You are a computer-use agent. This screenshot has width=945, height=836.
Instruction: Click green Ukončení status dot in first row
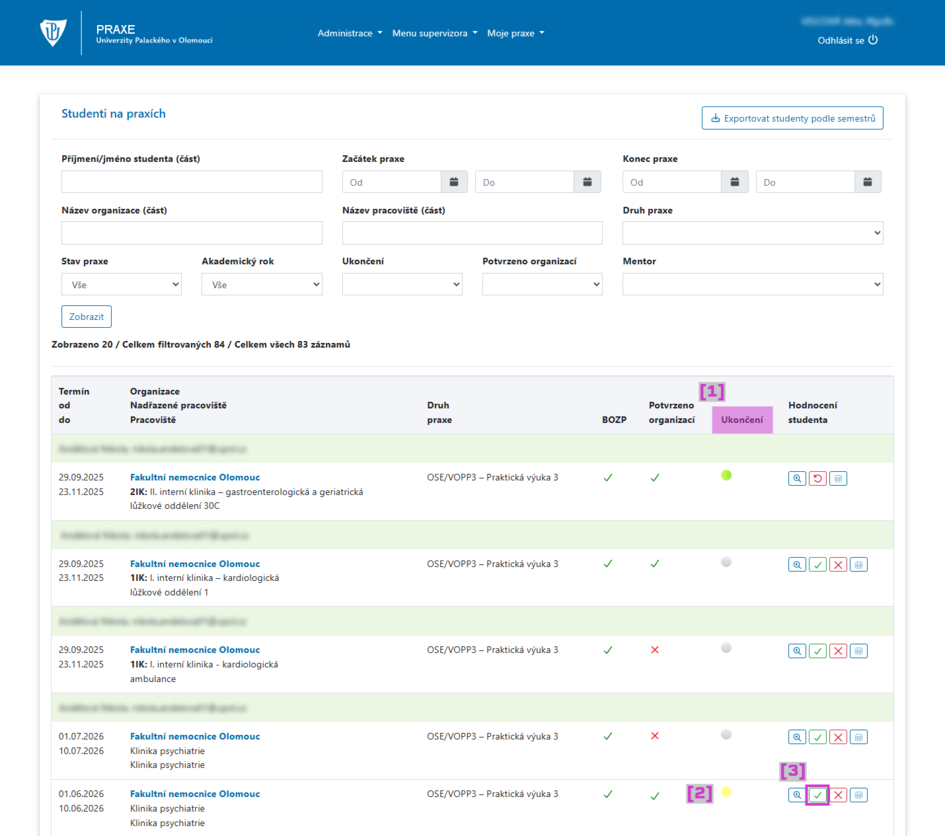[x=726, y=476]
